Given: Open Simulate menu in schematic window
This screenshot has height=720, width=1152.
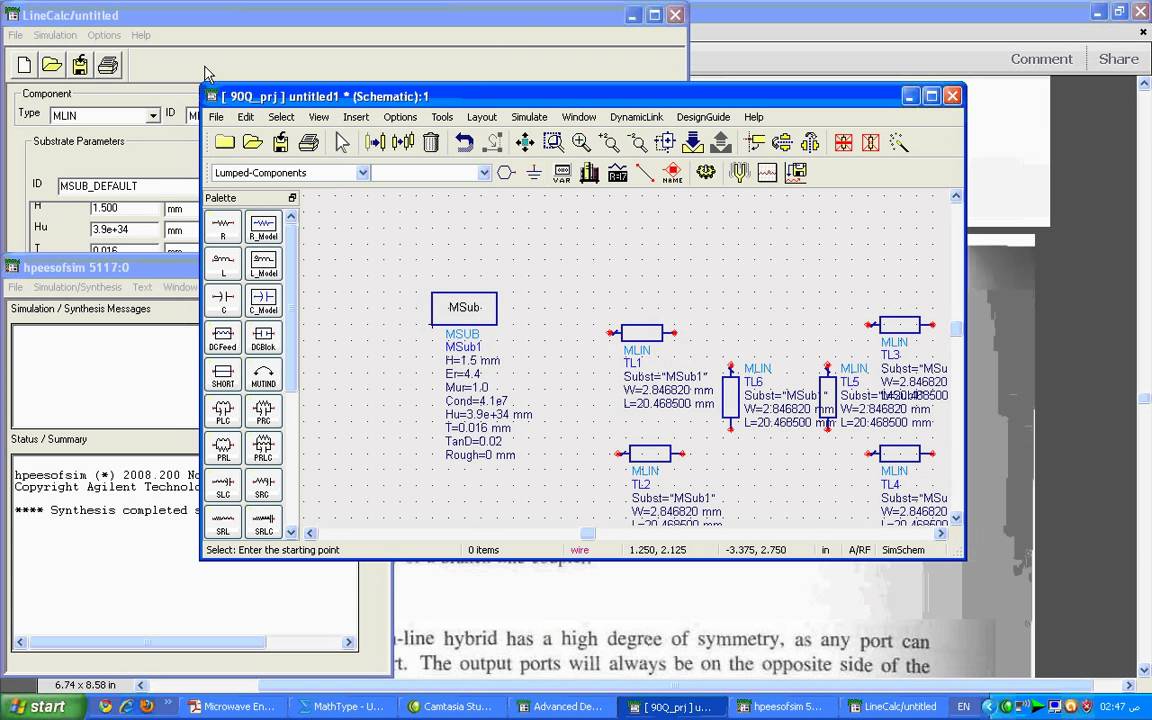Looking at the screenshot, I should tap(529, 117).
